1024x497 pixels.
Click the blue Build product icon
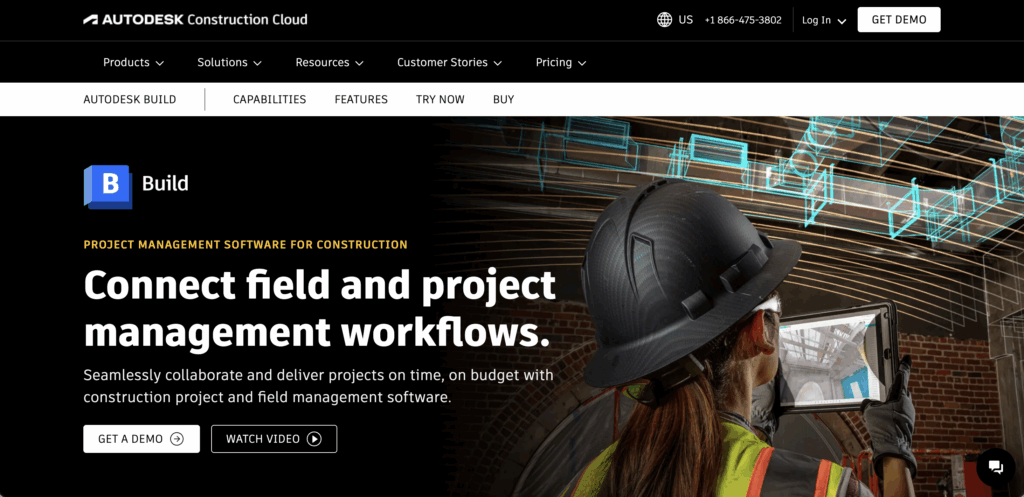click(108, 187)
